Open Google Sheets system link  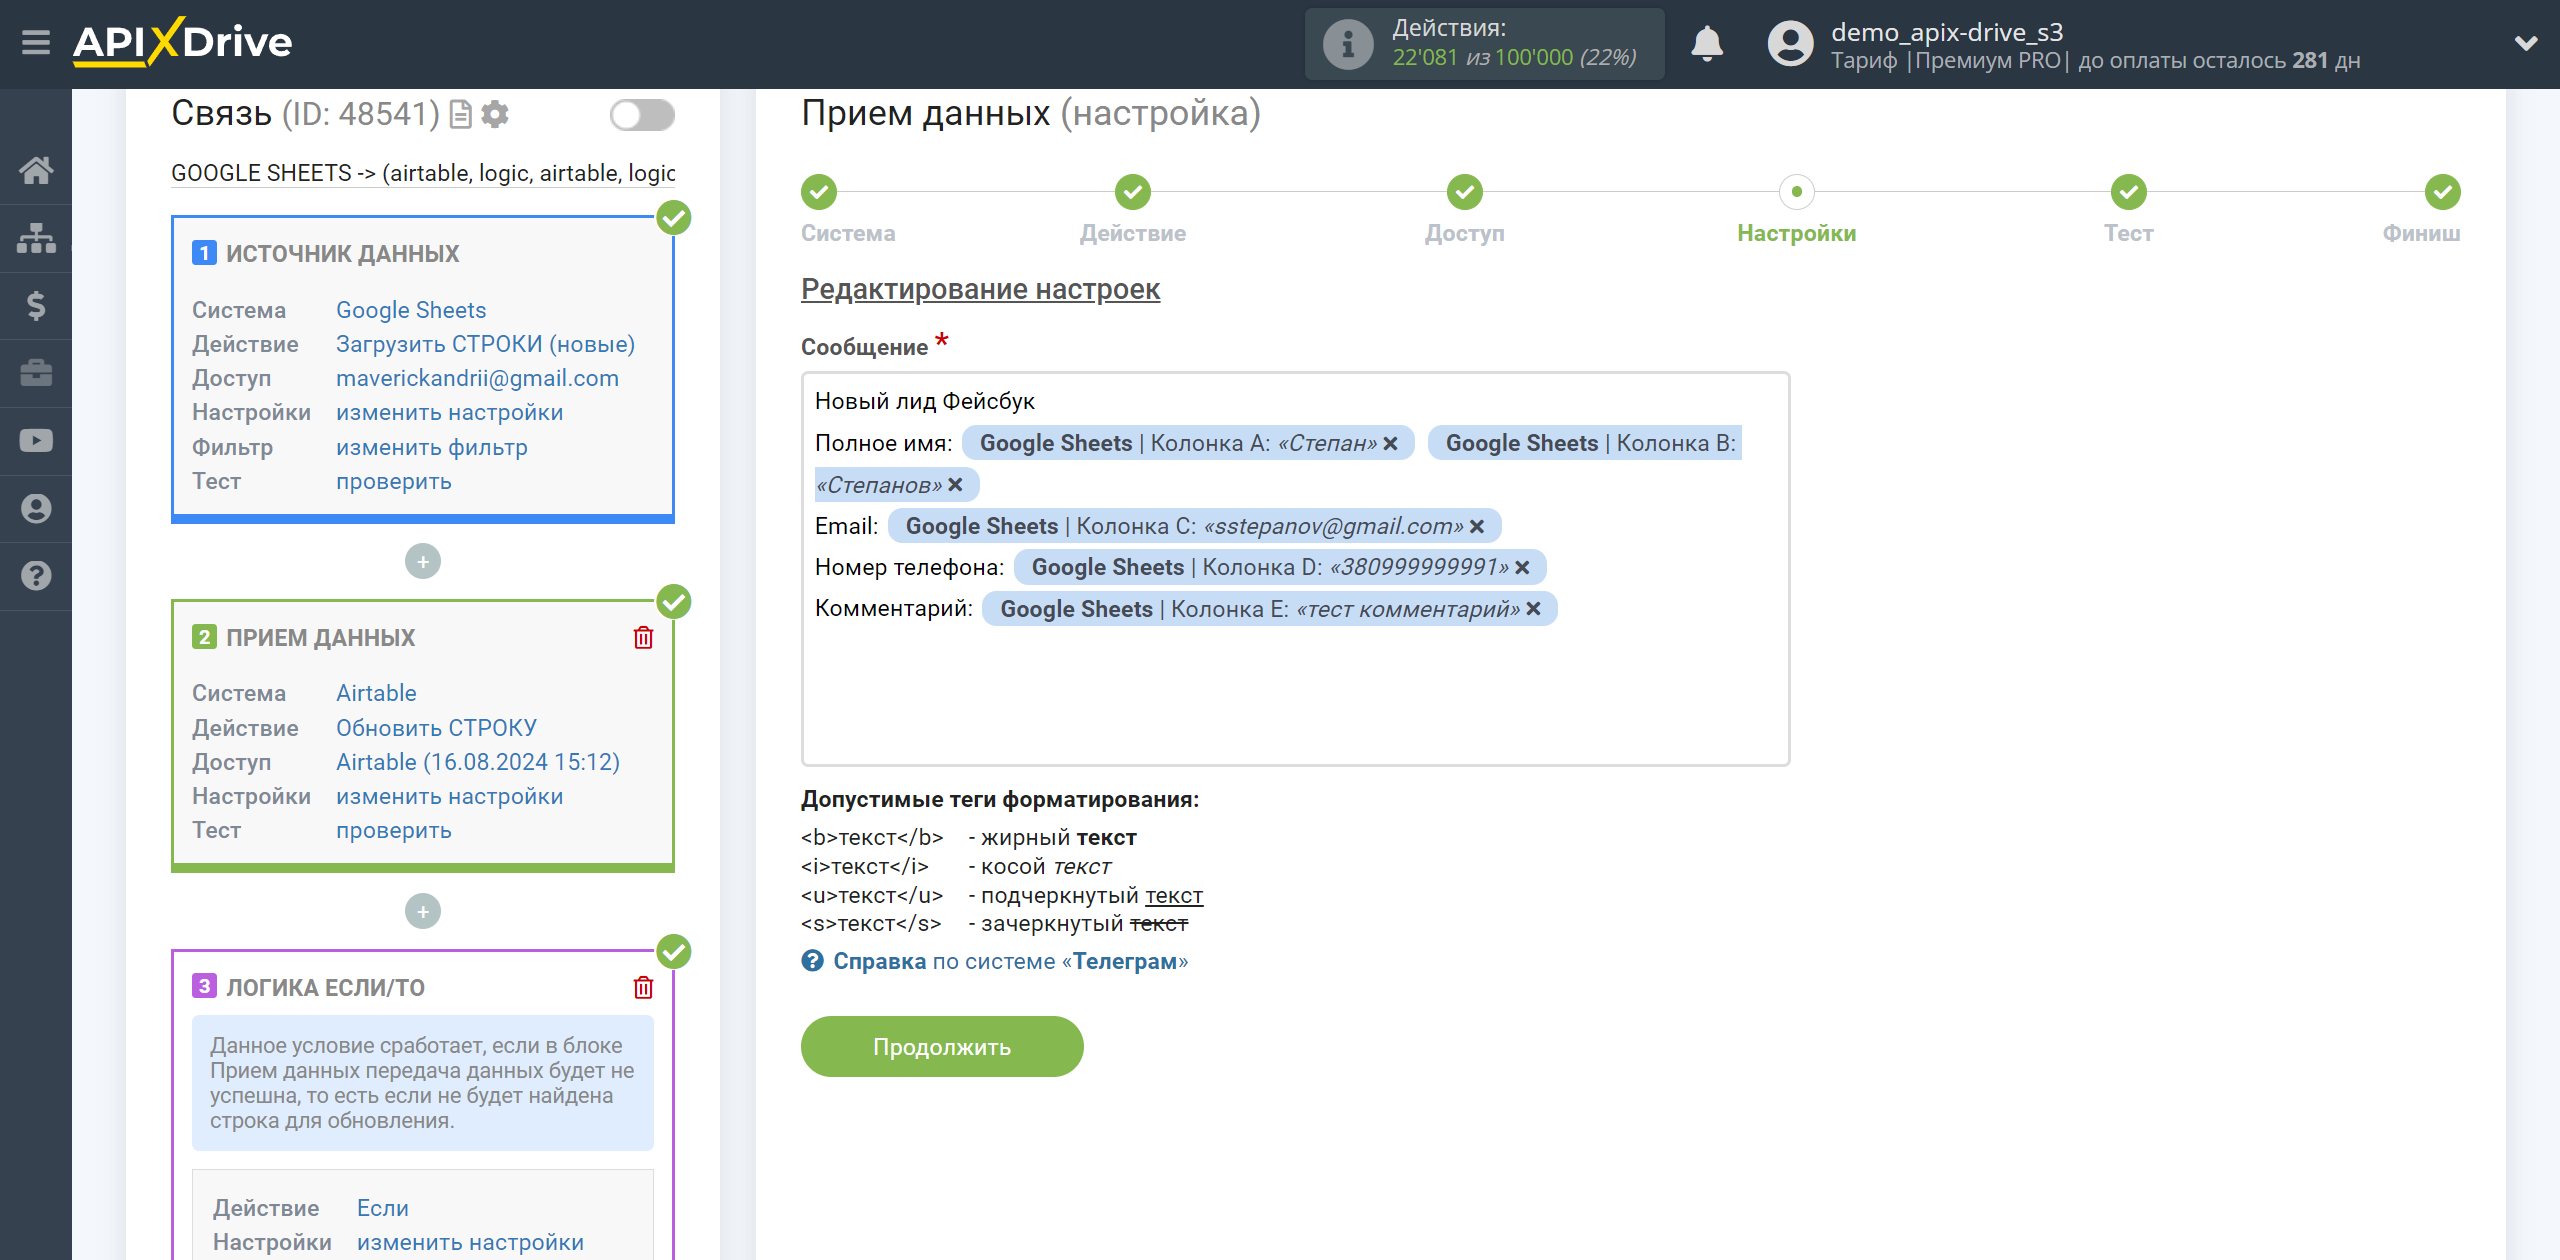[x=411, y=310]
